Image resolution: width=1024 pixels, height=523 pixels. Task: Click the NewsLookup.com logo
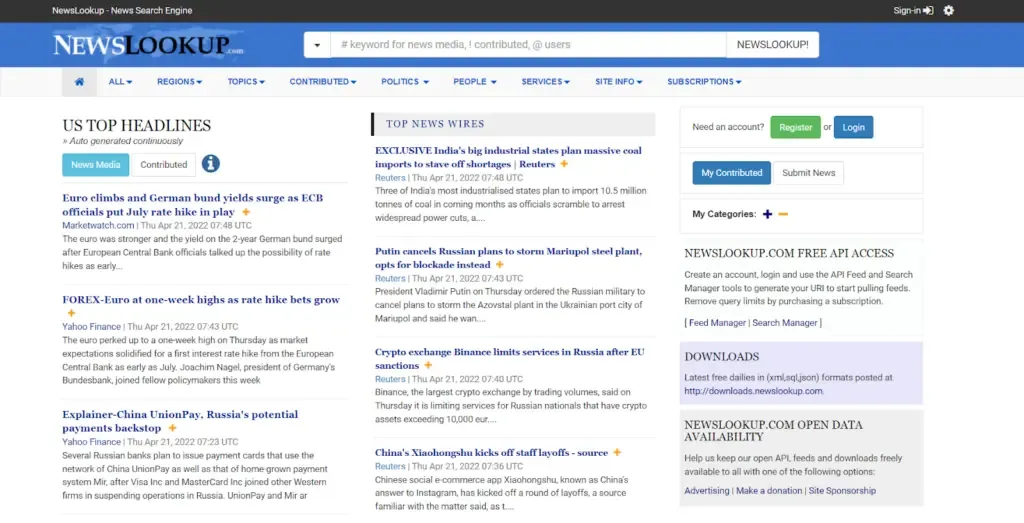point(148,45)
